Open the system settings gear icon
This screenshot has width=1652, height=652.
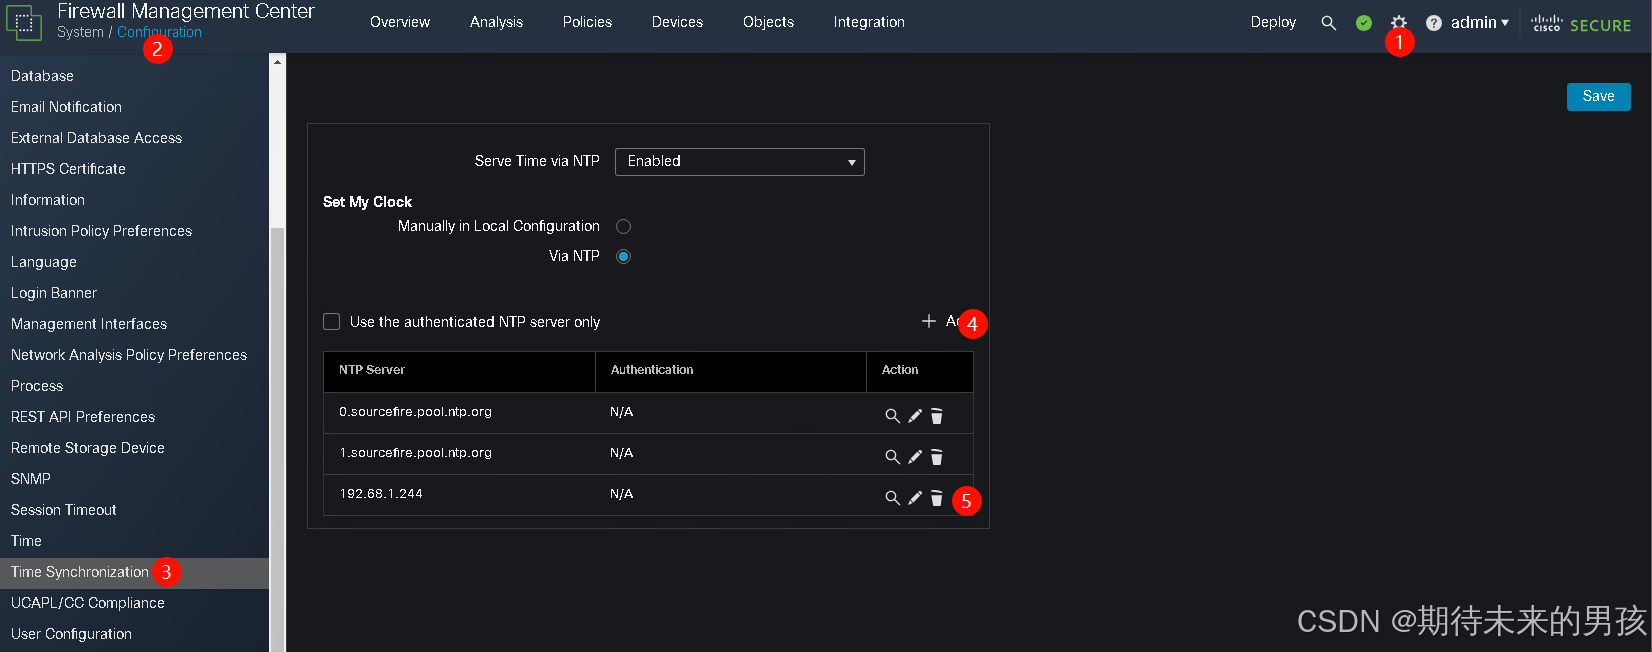[x=1398, y=22]
